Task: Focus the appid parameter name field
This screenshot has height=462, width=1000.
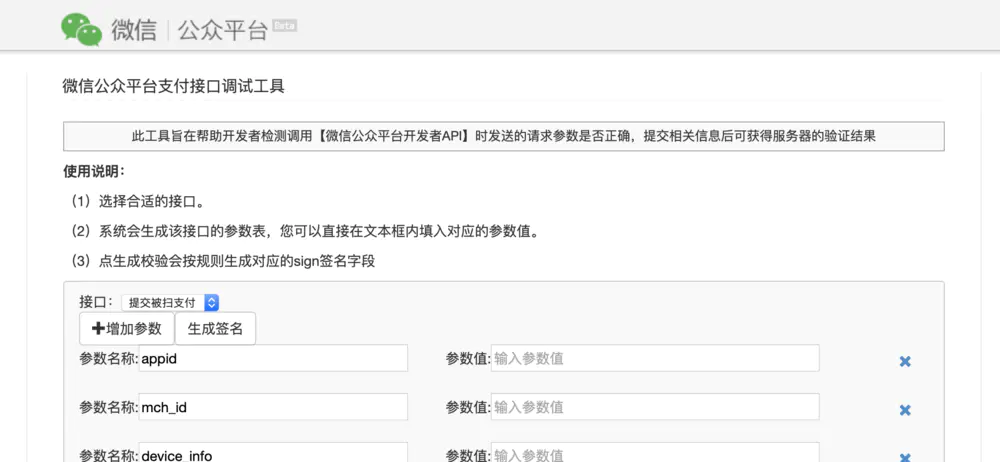Action: (273, 359)
